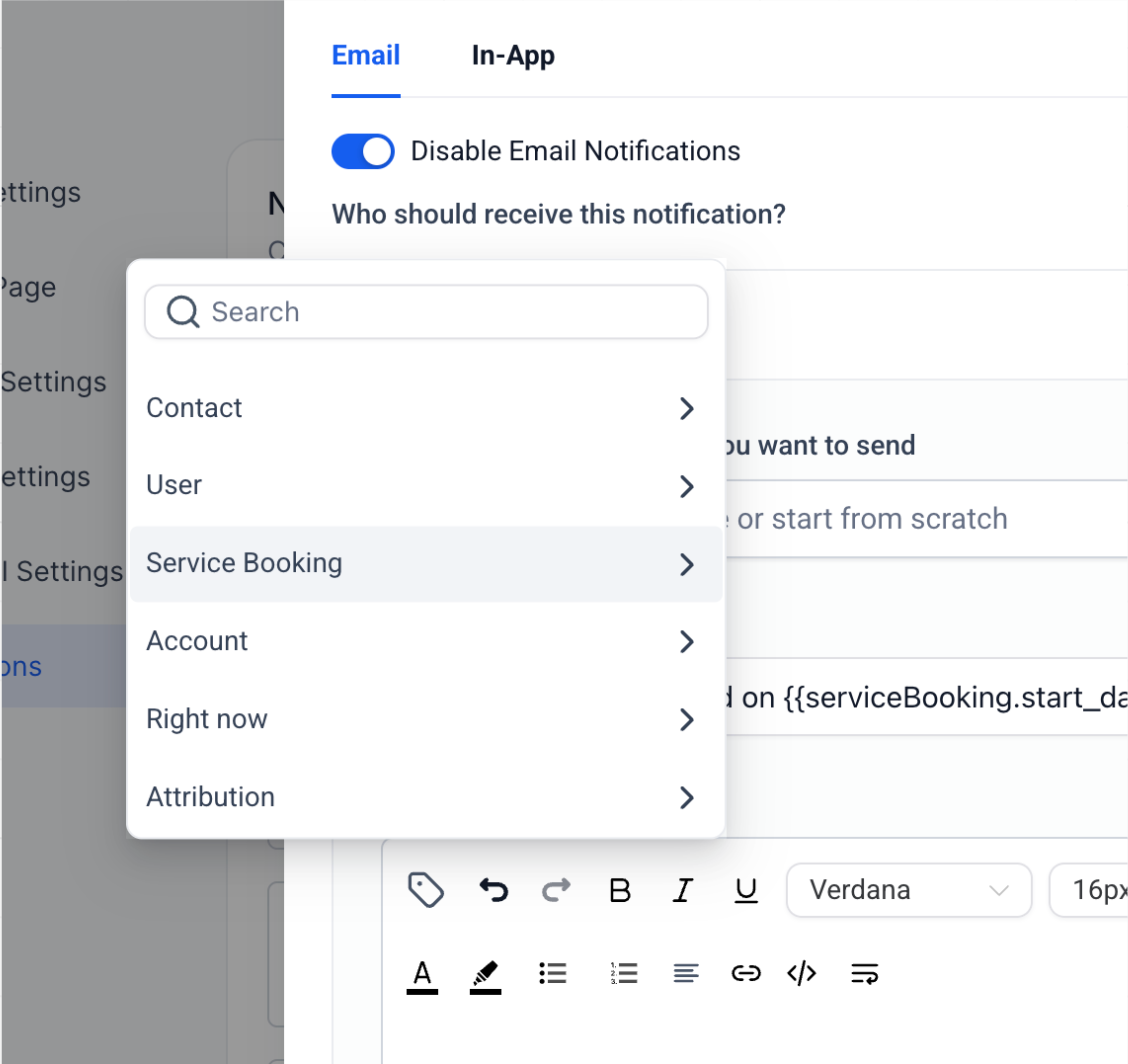Expand the User merge field group

tap(426, 486)
